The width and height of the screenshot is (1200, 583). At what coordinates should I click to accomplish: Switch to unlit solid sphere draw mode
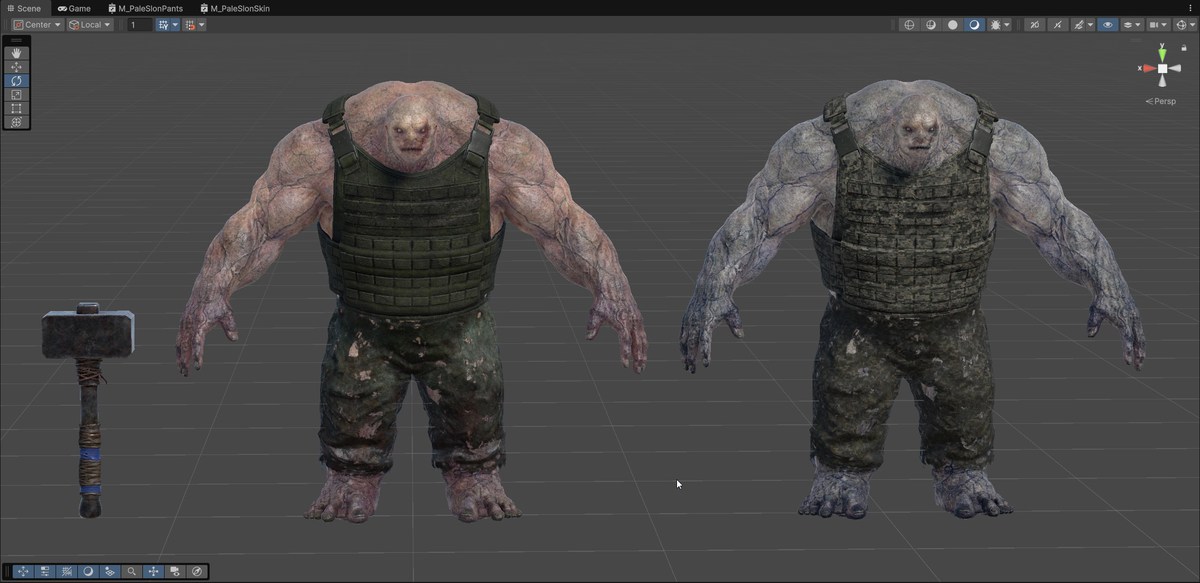[x=953, y=25]
